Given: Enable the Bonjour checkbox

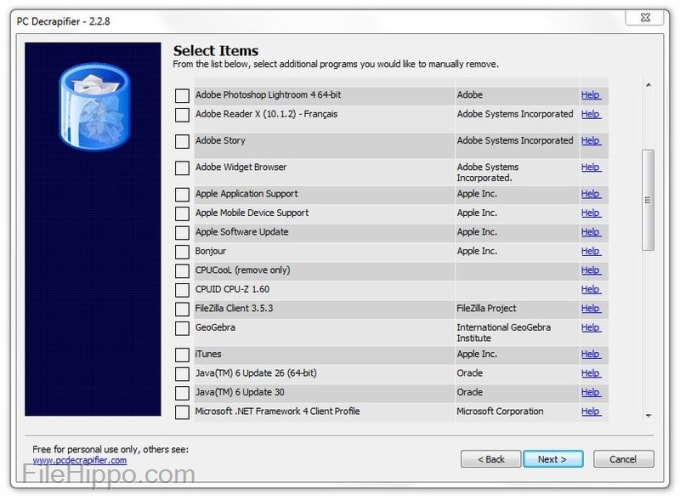Looking at the screenshot, I should point(182,252).
